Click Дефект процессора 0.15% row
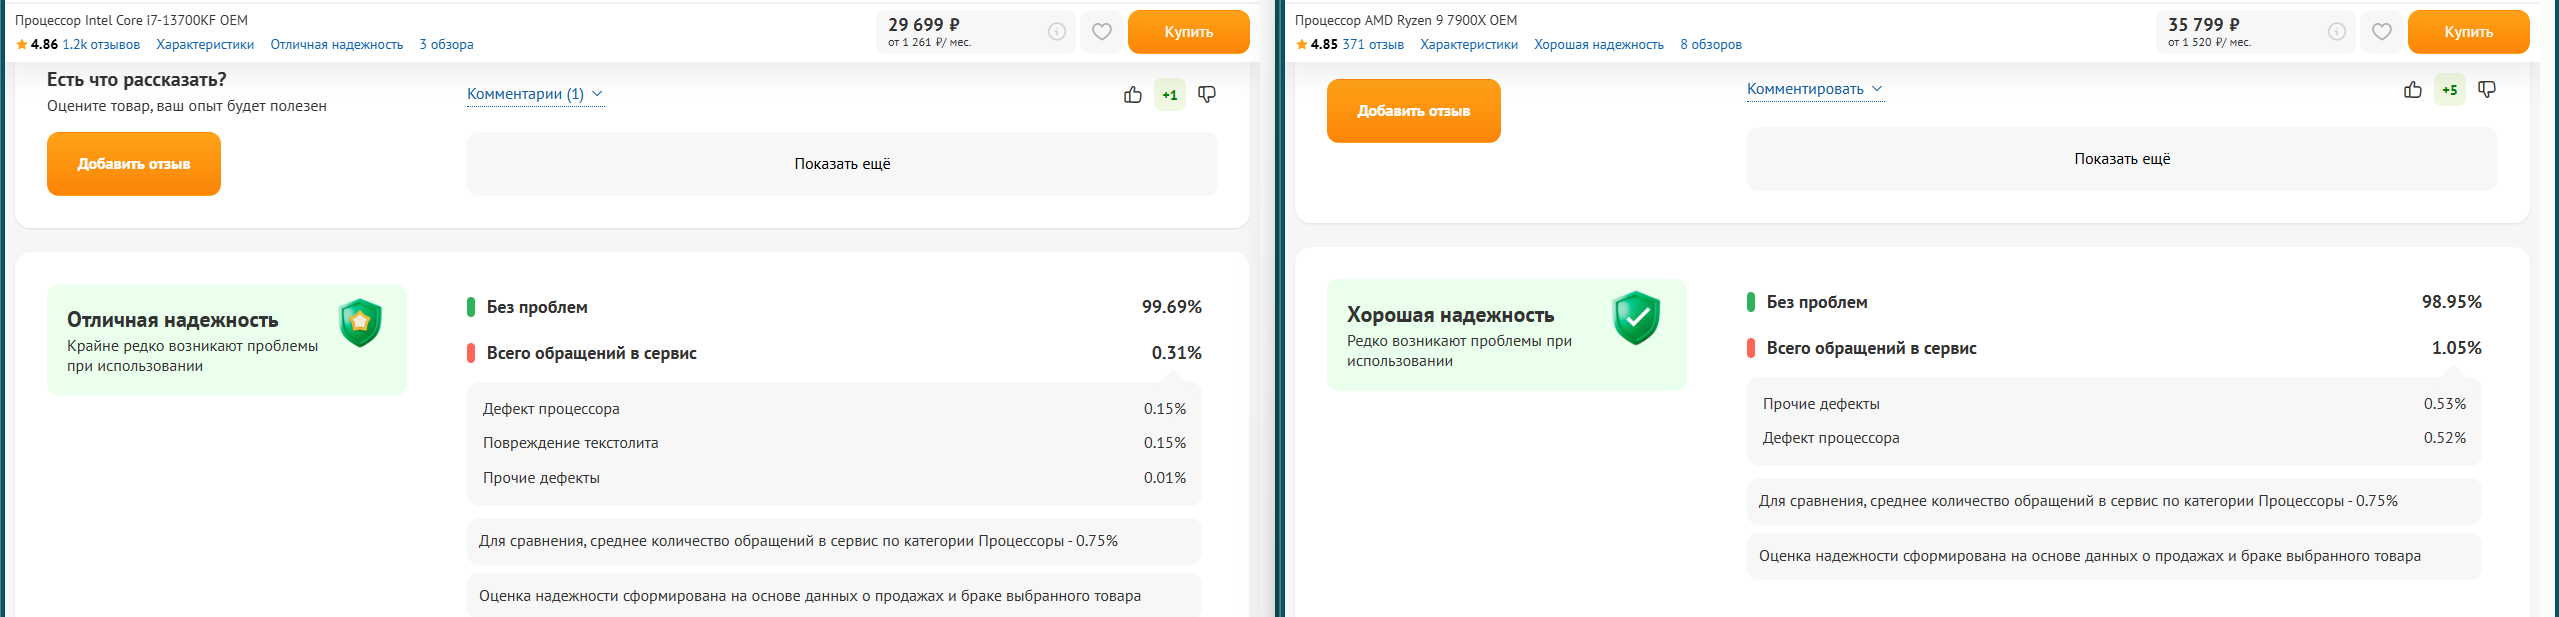Viewport: 2559px width, 617px height. tap(834, 409)
